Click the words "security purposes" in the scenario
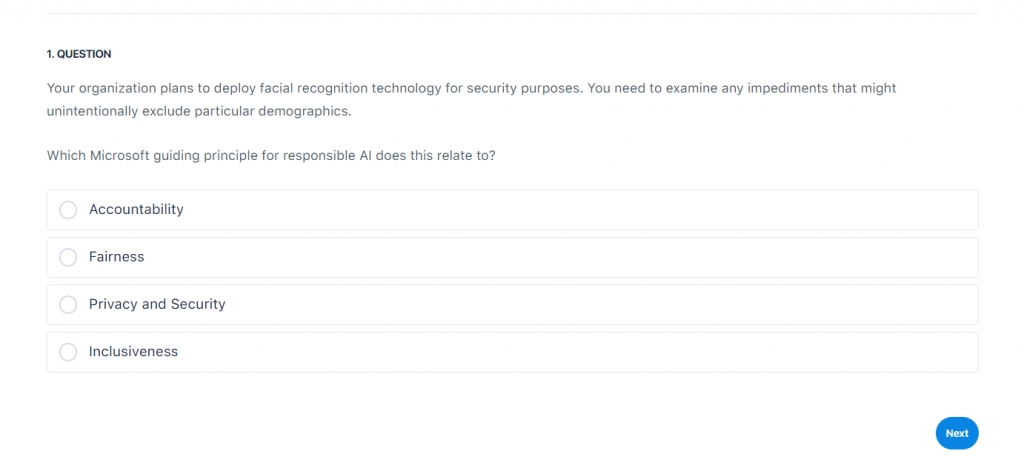Screen dimensions: 1024x468 tap(524, 88)
